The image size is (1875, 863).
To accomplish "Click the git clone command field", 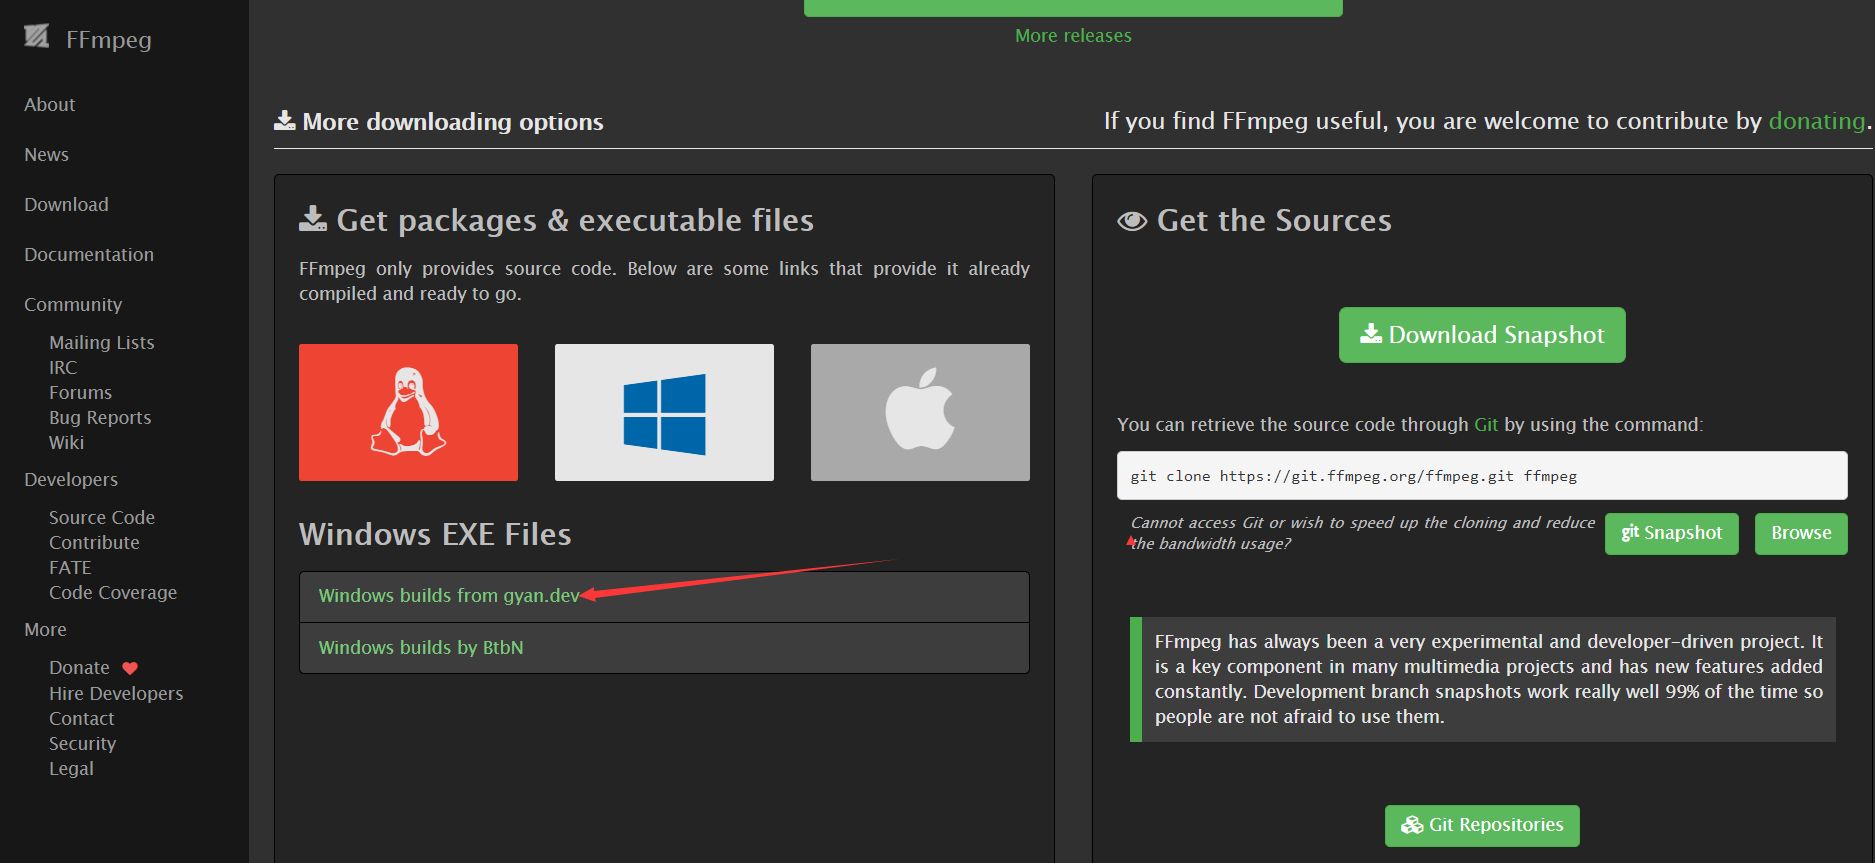I will coord(1482,476).
